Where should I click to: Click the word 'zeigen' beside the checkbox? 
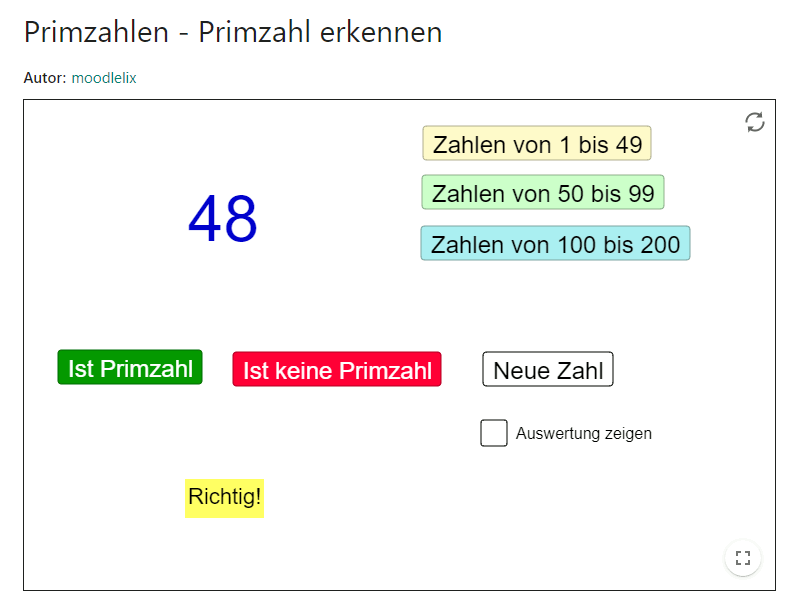coord(628,434)
